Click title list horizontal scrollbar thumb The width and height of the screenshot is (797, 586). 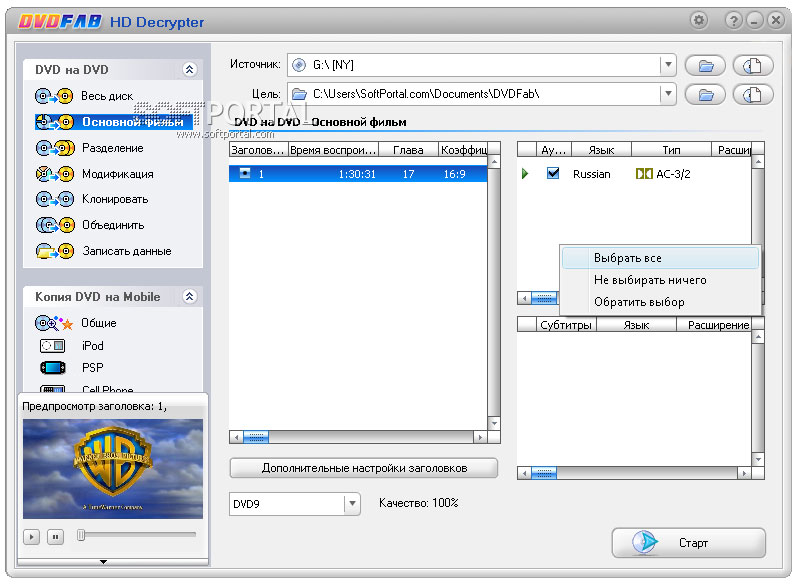pyautogui.click(x=256, y=437)
